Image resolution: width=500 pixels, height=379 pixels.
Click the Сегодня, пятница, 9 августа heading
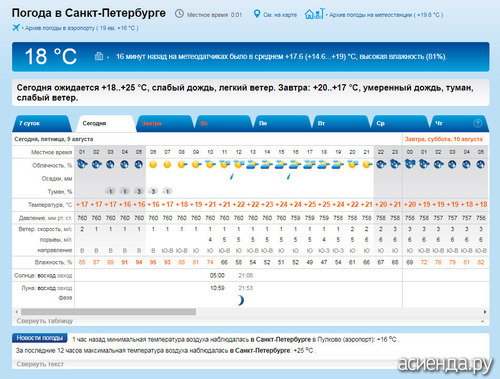point(54,139)
